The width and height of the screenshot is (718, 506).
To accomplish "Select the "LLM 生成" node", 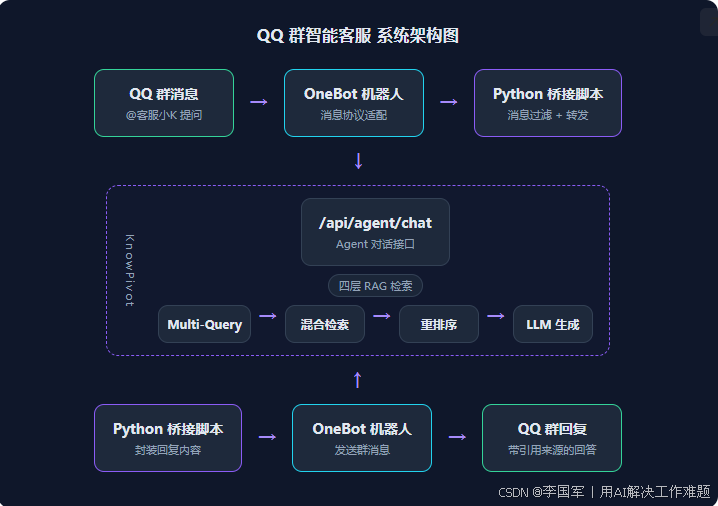I will click(x=553, y=324).
